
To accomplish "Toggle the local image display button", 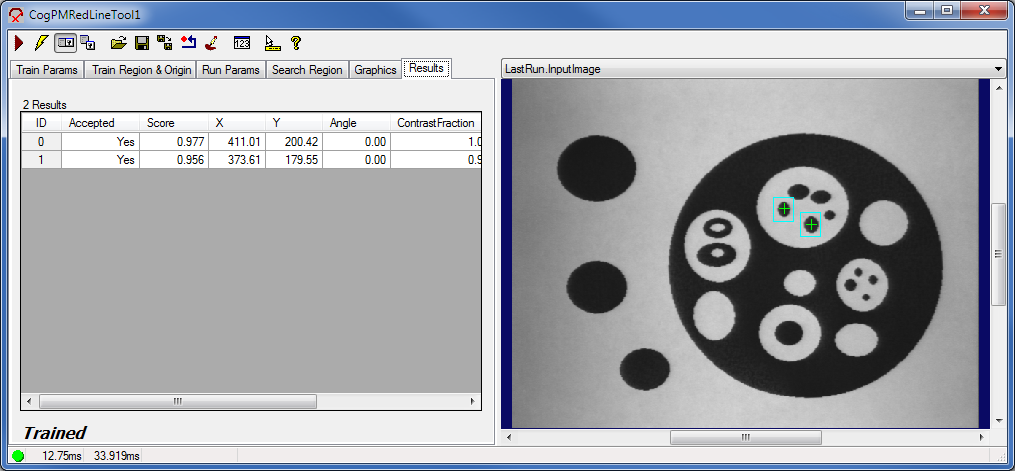I will [65, 43].
